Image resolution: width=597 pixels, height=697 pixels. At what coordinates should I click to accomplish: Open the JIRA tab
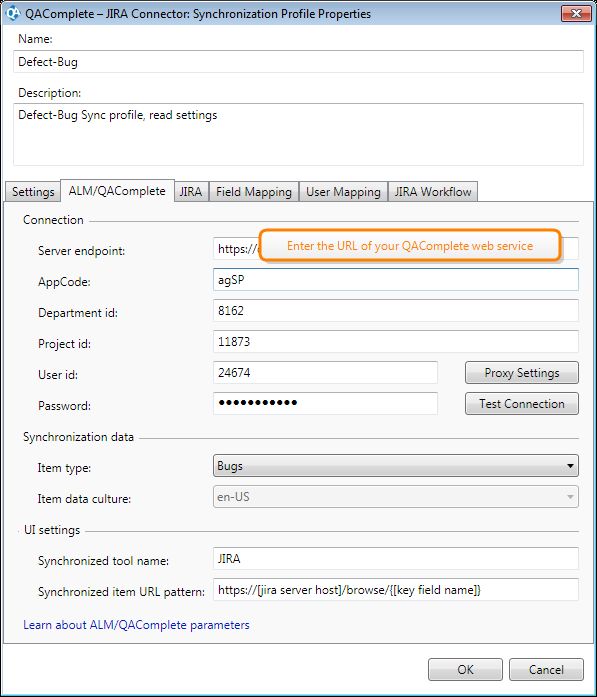pyautogui.click(x=191, y=192)
